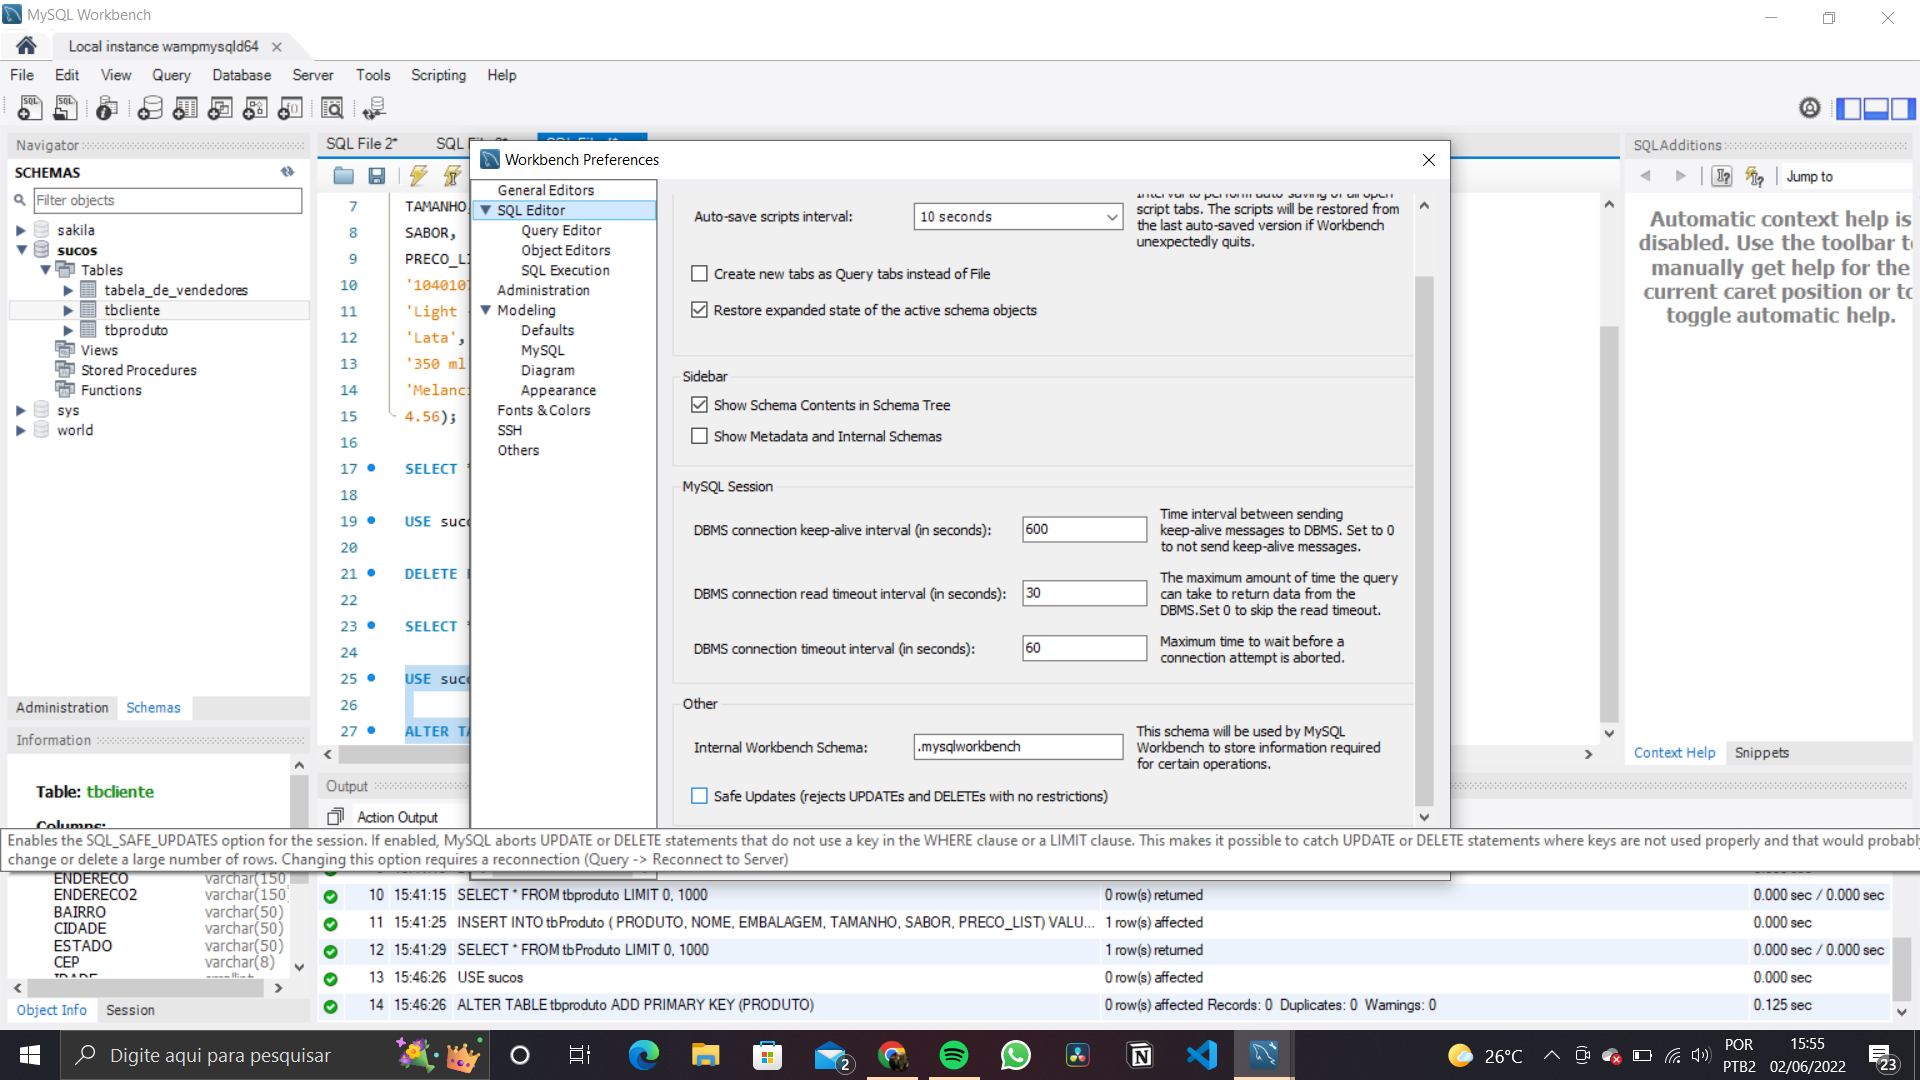Collapse the Modeling preferences node

[x=486, y=310]
